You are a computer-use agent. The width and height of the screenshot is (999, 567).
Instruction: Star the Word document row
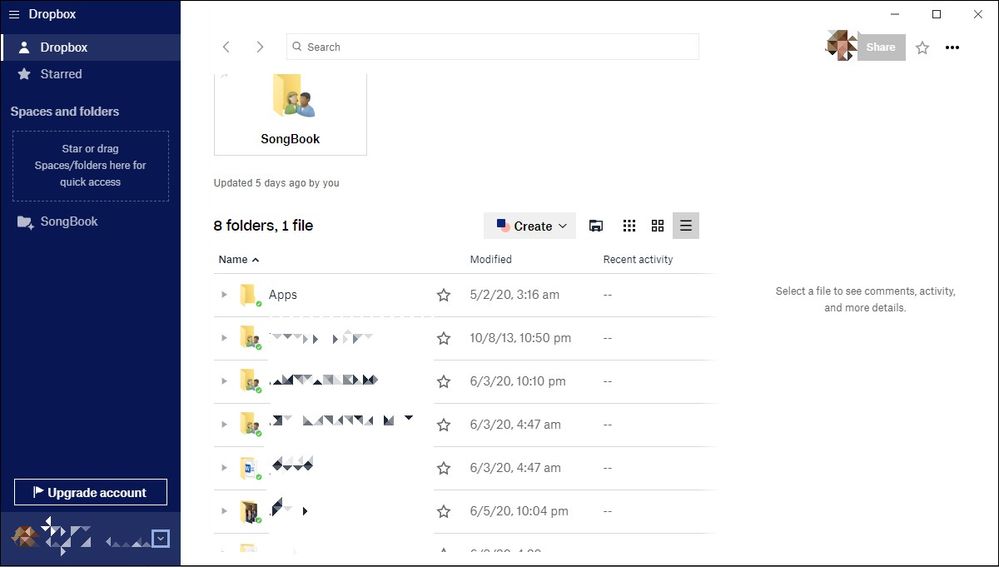(443, 468)
